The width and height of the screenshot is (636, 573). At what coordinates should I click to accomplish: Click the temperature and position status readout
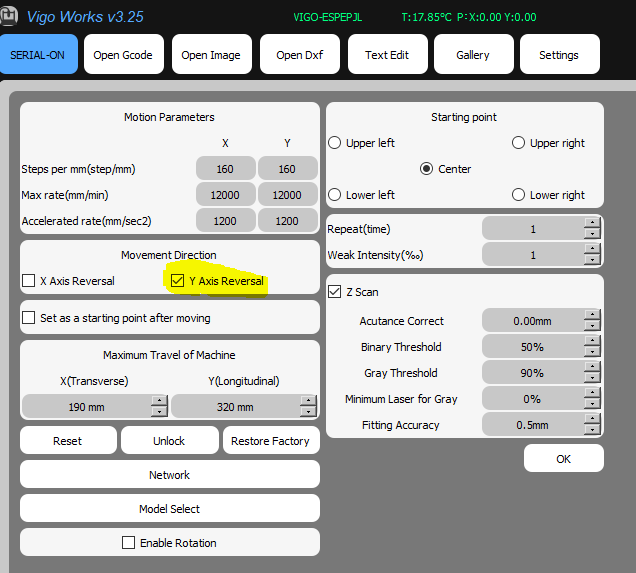pyautogui.click(x=469, y=17)
